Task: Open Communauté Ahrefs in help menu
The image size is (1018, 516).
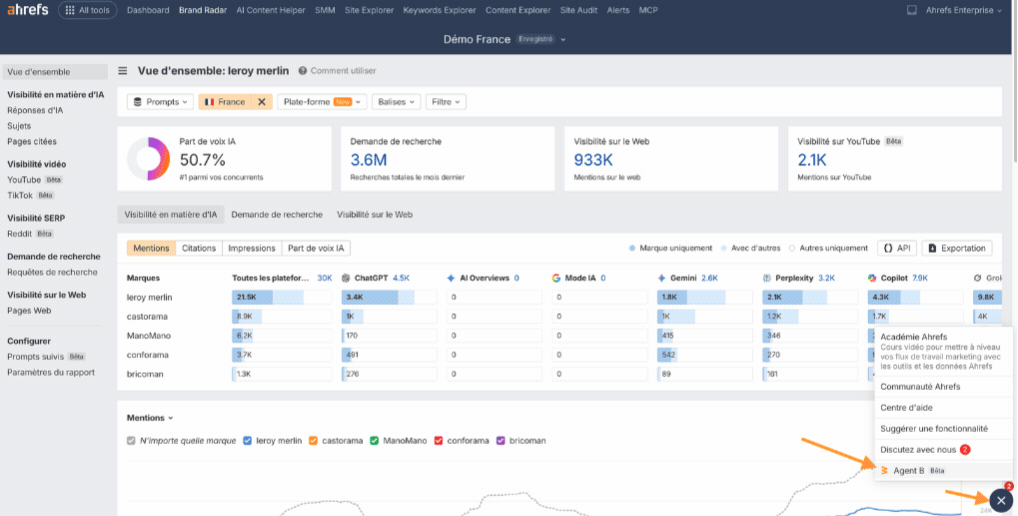Action: [x=920, y=386]
